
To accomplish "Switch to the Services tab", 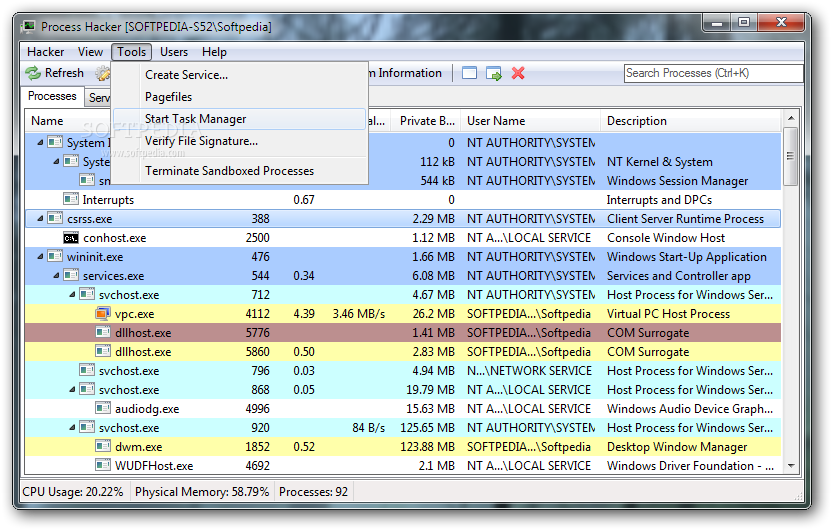I will pos(98,98).
